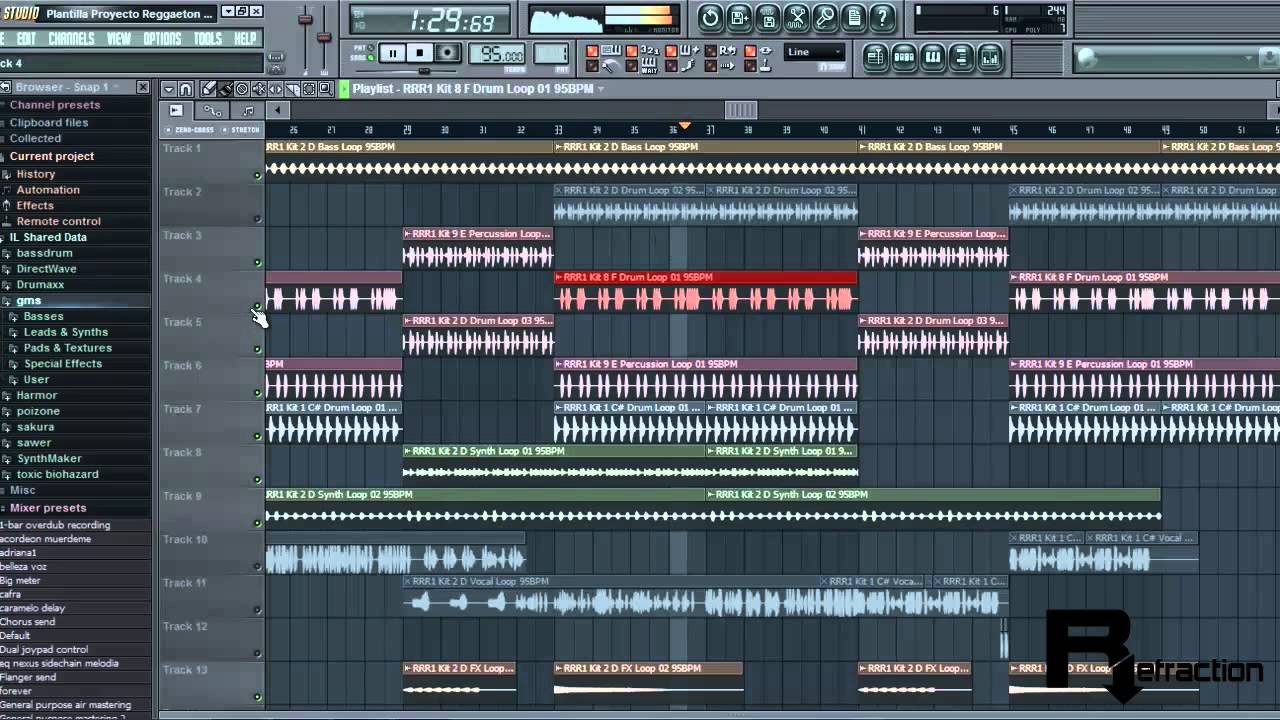Open the TOOLS menu
Image resolution: width=1280 pixels, height=720 pixels.
[x=207, y=39]
